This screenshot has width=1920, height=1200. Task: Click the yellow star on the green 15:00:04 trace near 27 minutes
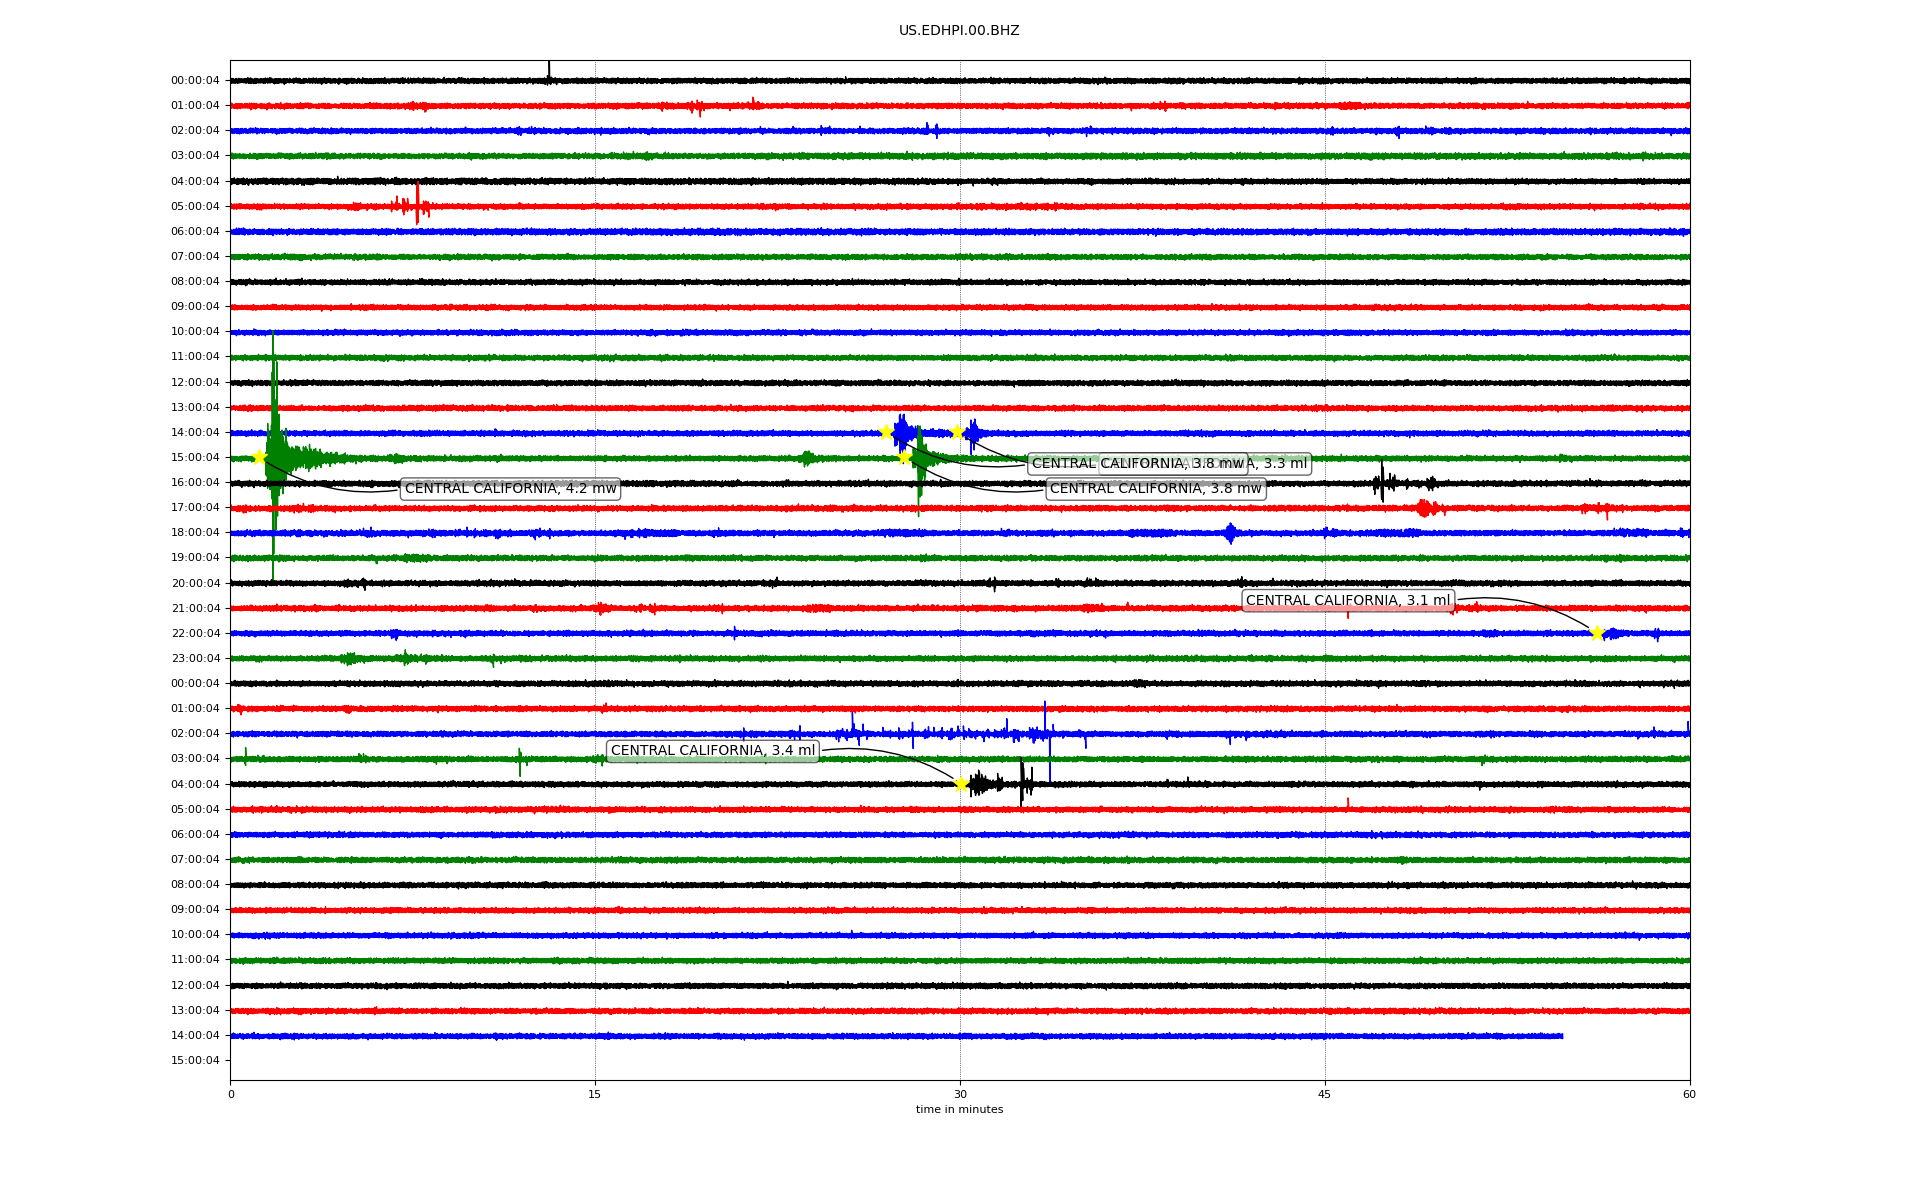(904, 457)
